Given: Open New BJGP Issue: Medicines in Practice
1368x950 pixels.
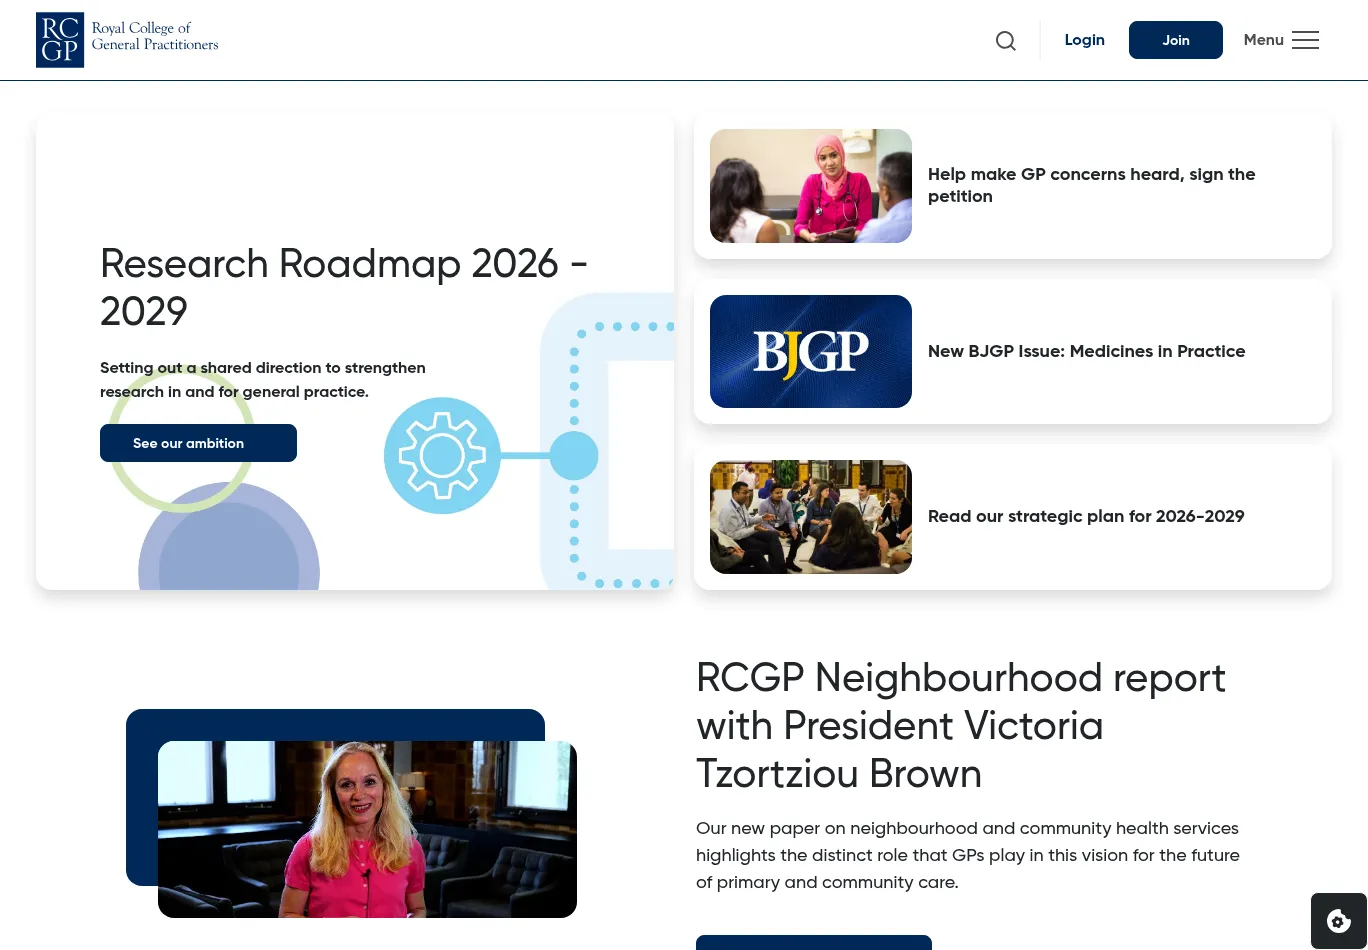Looking at the screenshot, I should [1086, 351].
